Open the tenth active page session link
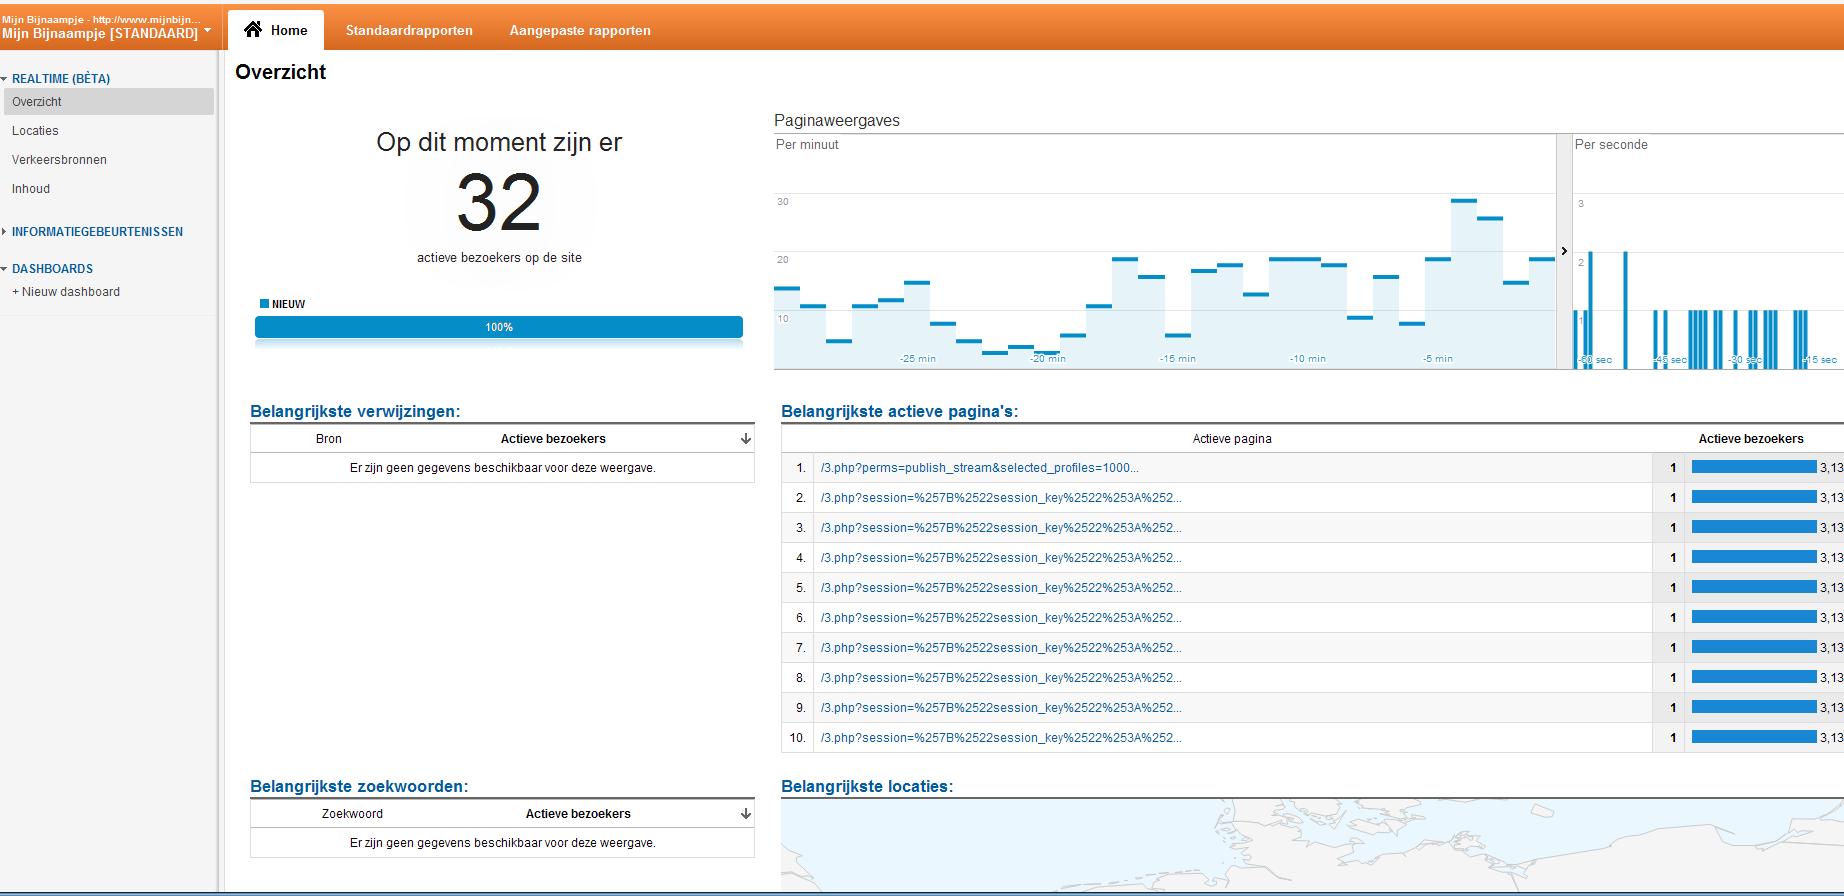Screen dimensions: 1844x896 pyautogui.click(x=1000, y=738)
